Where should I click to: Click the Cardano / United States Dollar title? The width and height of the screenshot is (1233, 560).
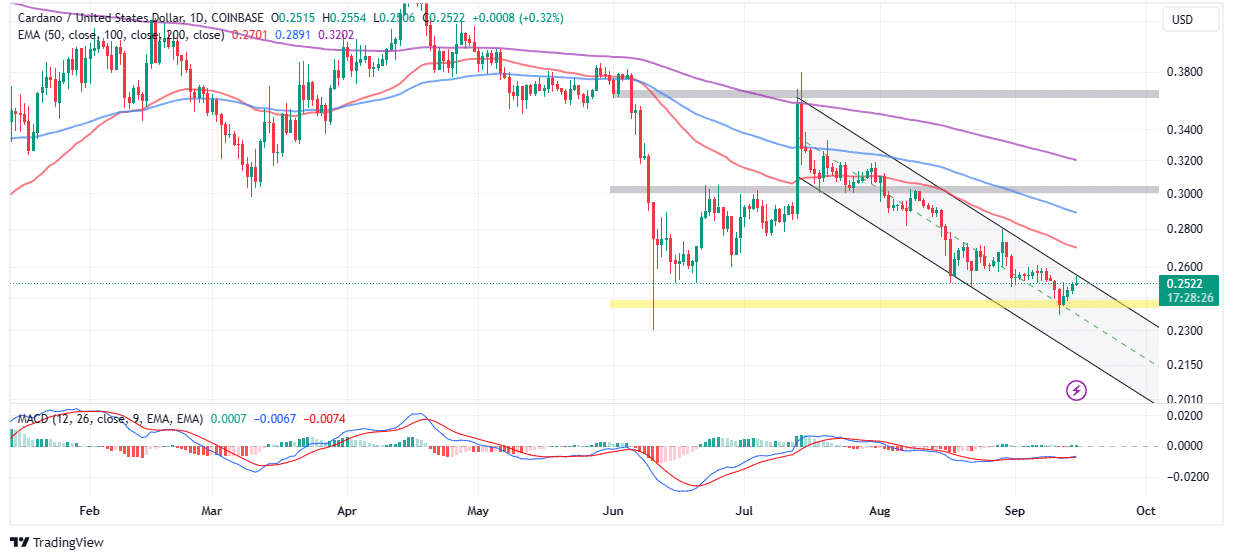[110, 18]
